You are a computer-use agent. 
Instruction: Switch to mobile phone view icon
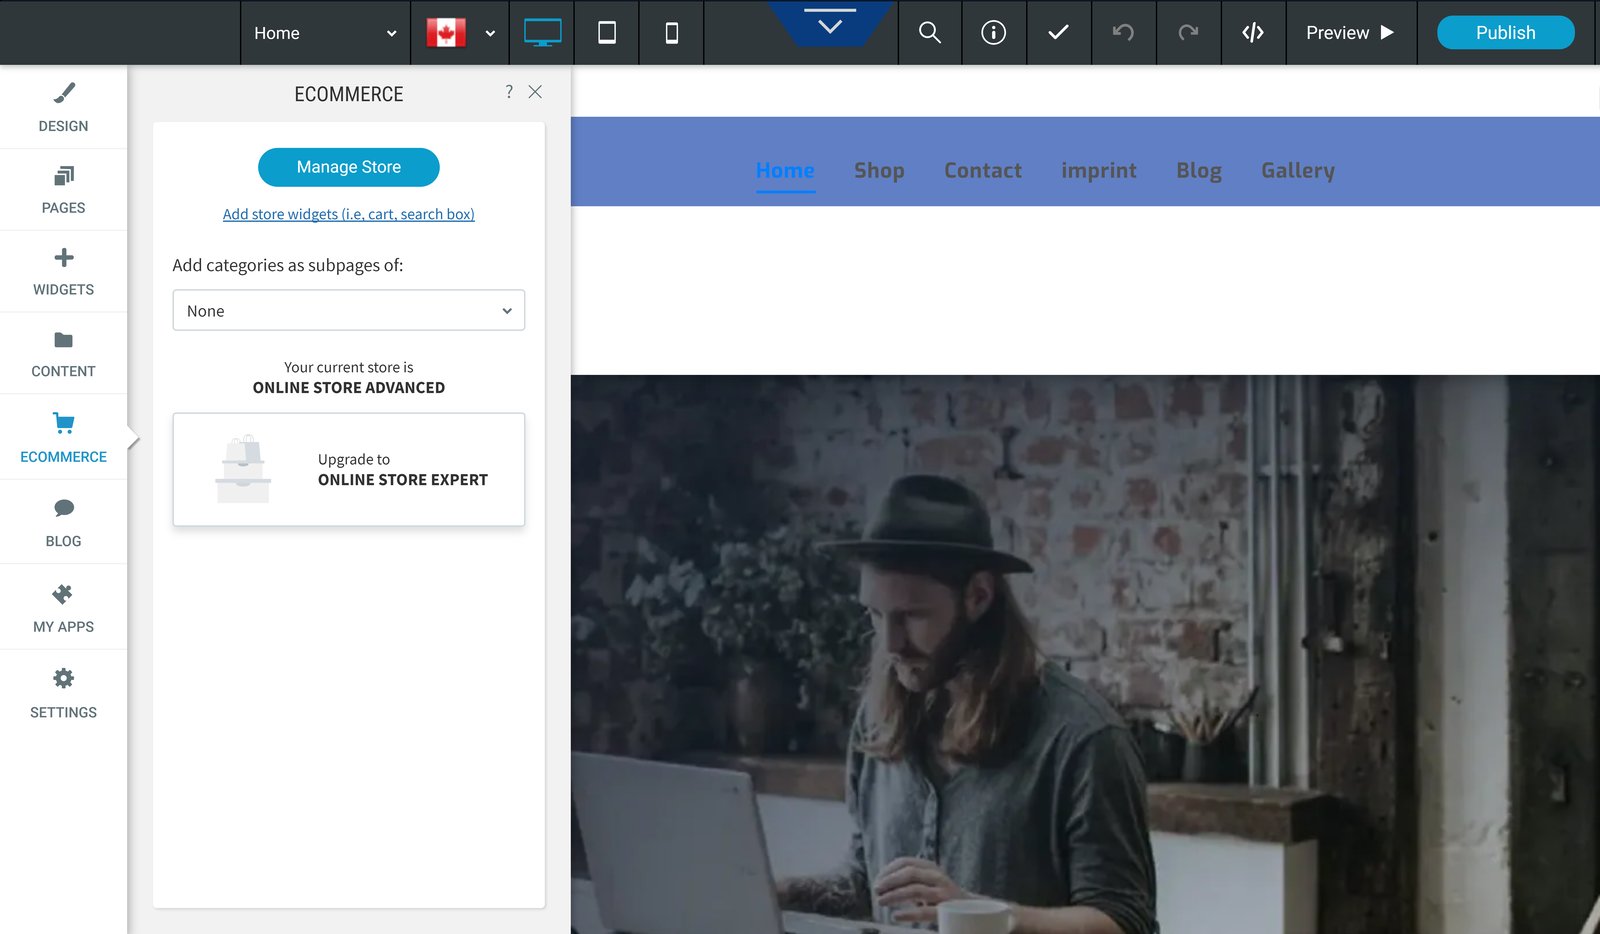pyautogui.click(x=672, y=33)
